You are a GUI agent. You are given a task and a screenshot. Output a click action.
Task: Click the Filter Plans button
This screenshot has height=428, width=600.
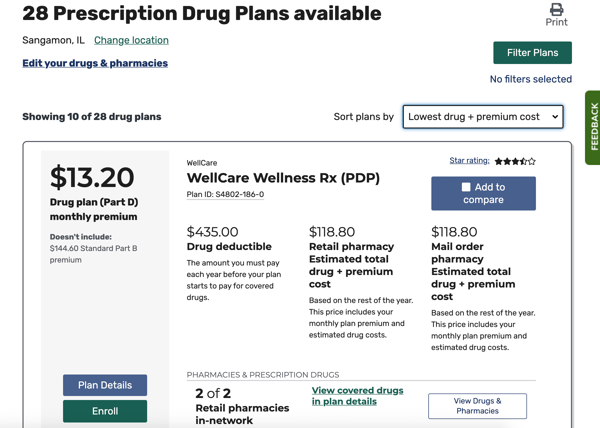tap(532, 53)
